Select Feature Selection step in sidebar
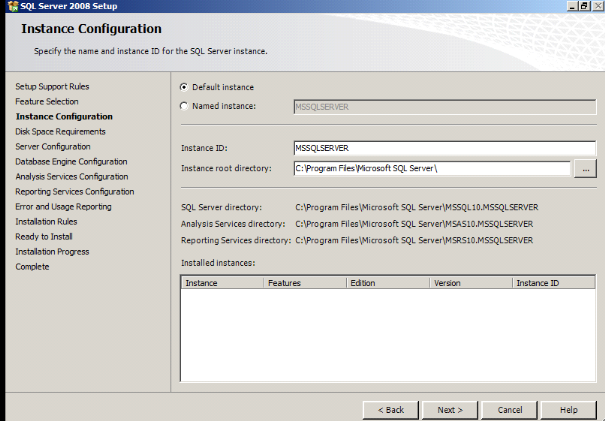605x421 pixels. (x=47, y=102)
